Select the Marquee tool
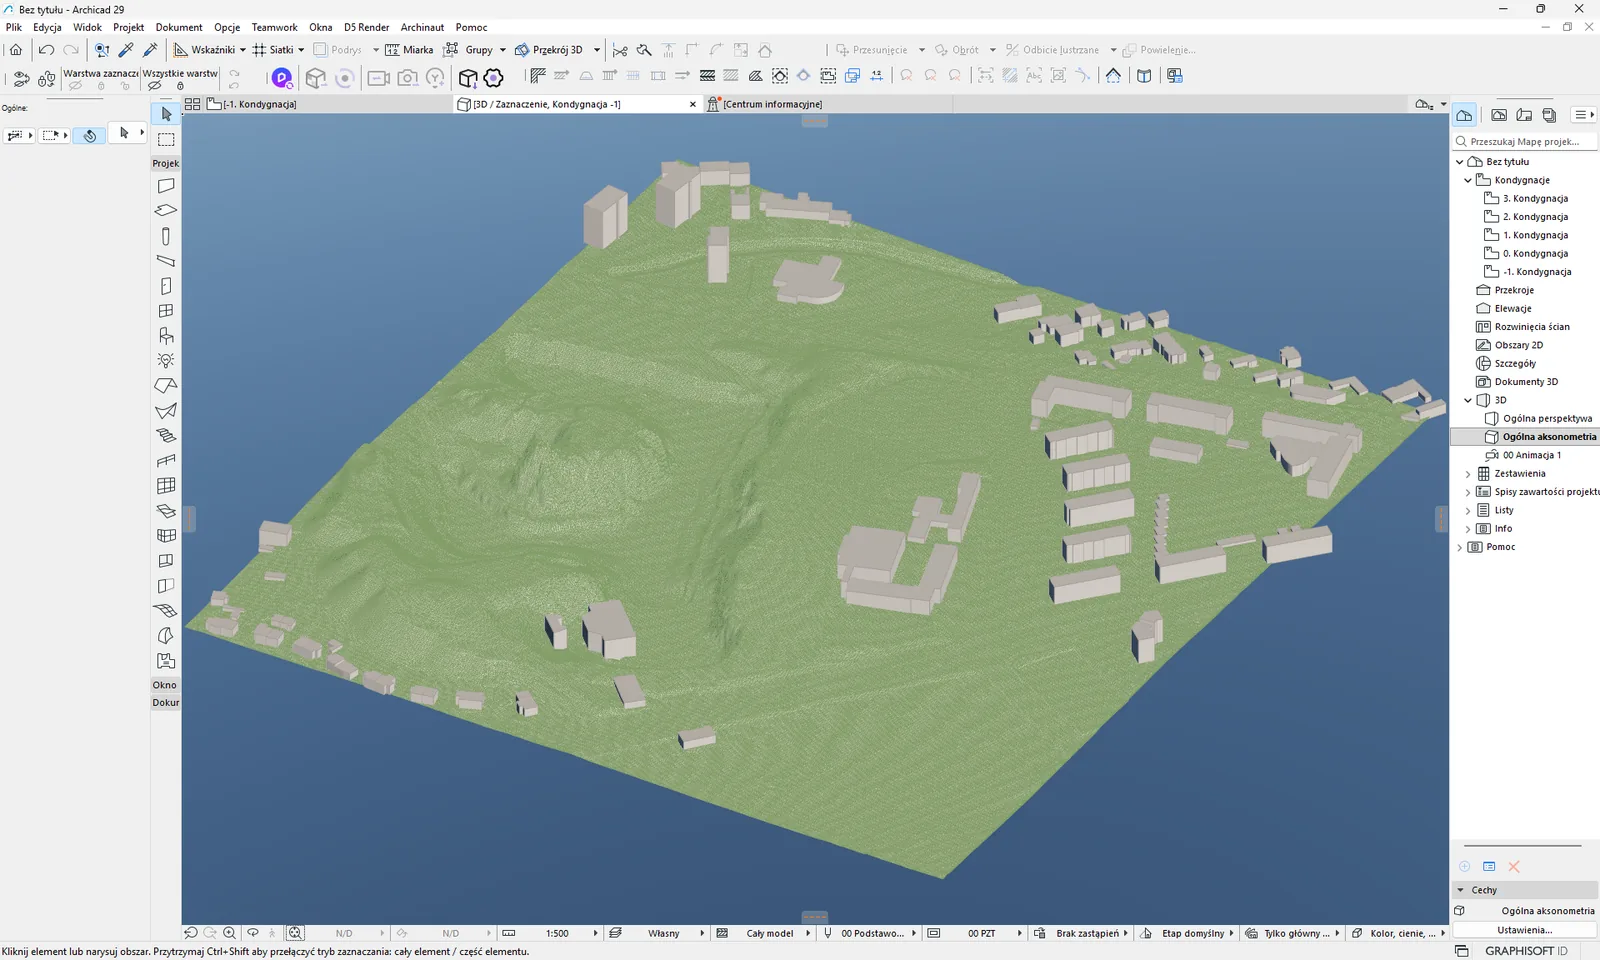The image size is (1600, 960). pos(166,139)
